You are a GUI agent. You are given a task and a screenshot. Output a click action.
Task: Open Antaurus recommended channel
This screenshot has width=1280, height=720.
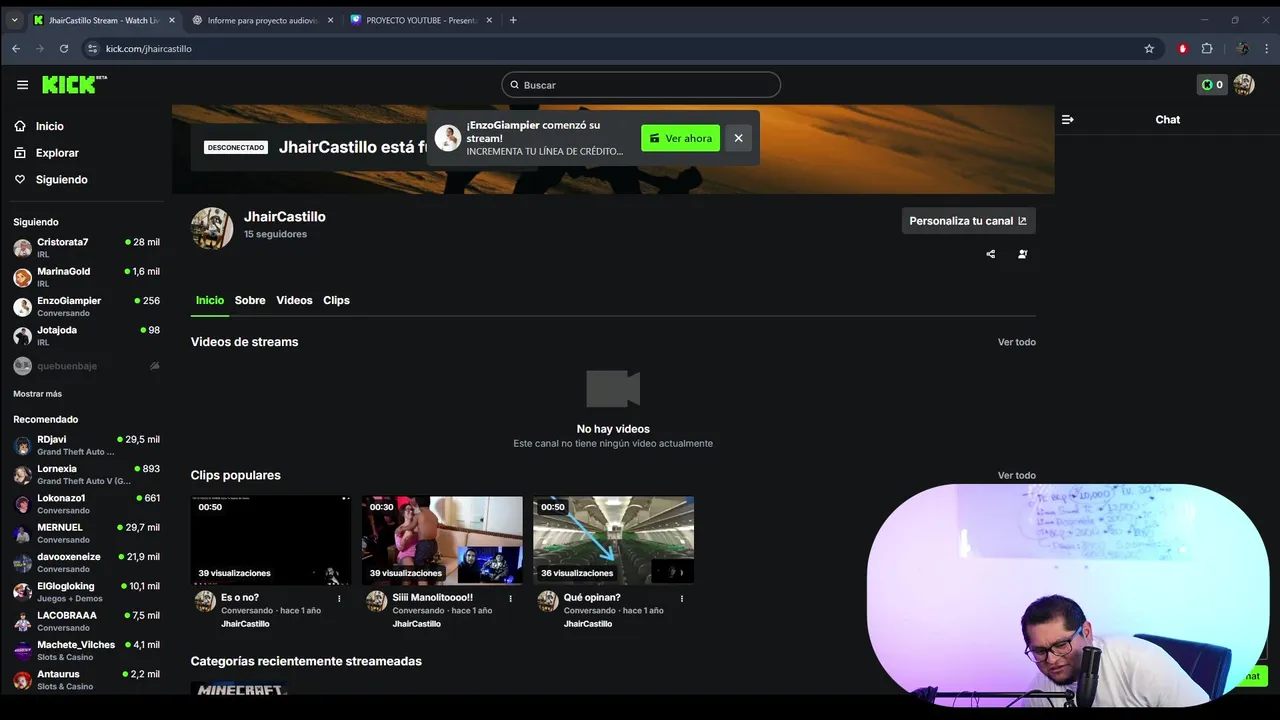pos(86,680)
